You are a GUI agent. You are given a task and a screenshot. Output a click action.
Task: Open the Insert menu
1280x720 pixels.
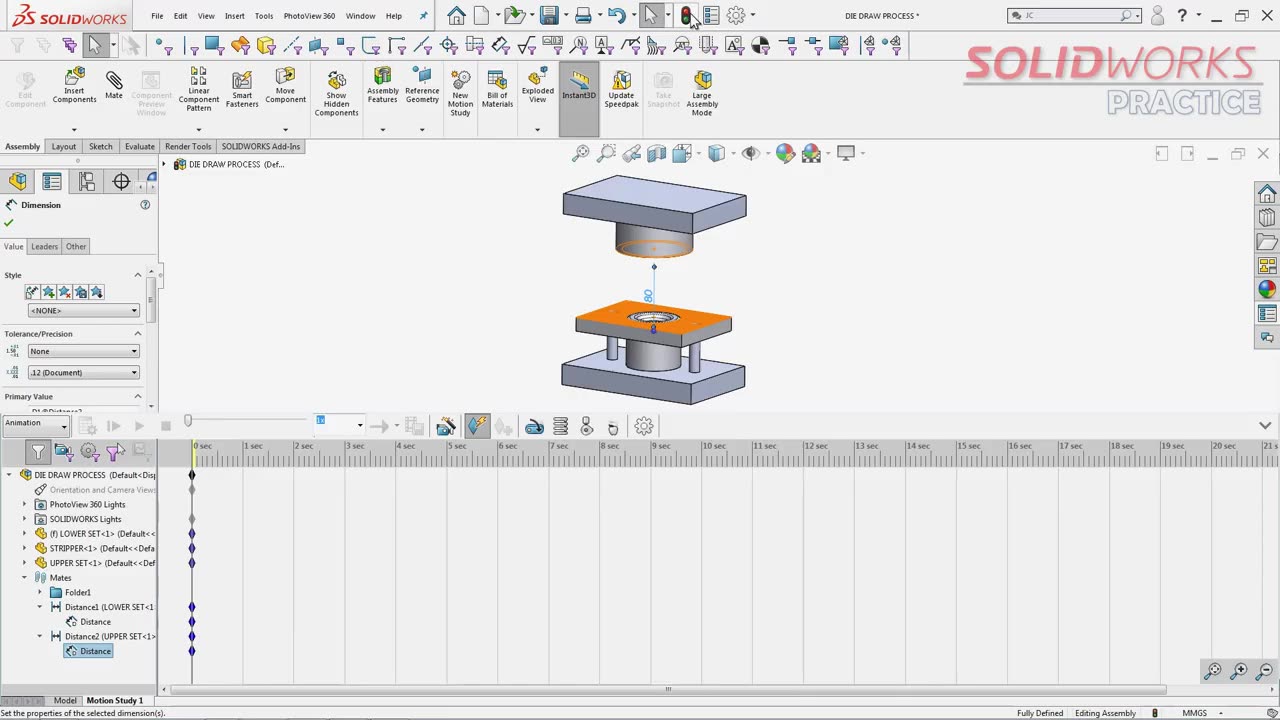[234, 16]
